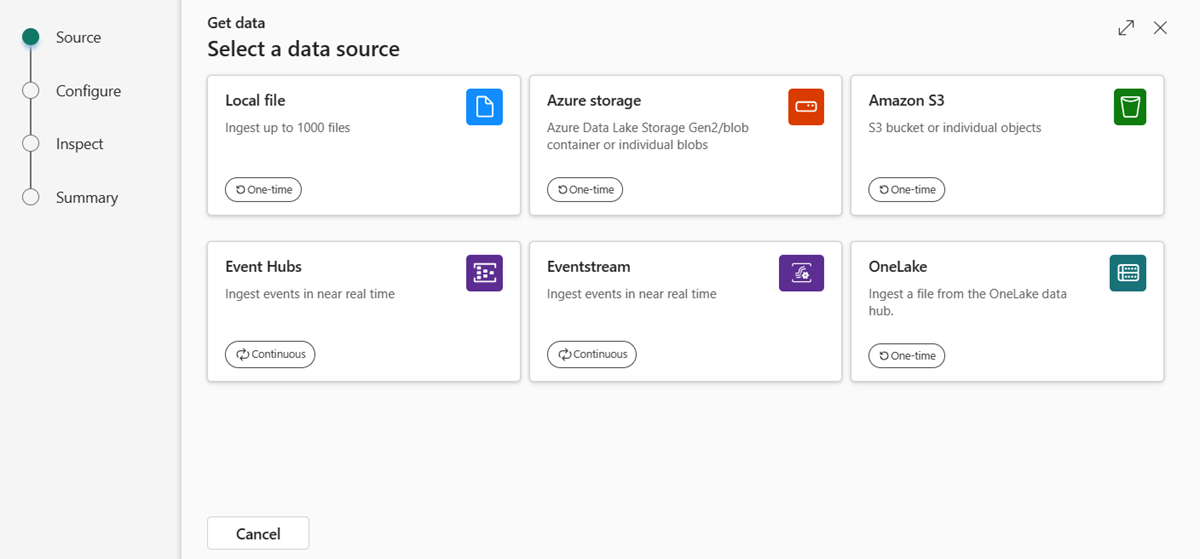Click the 'S3 bucket or individual objects' text
The width and height of the screenshot is (1200, 559).
[955, 128]
